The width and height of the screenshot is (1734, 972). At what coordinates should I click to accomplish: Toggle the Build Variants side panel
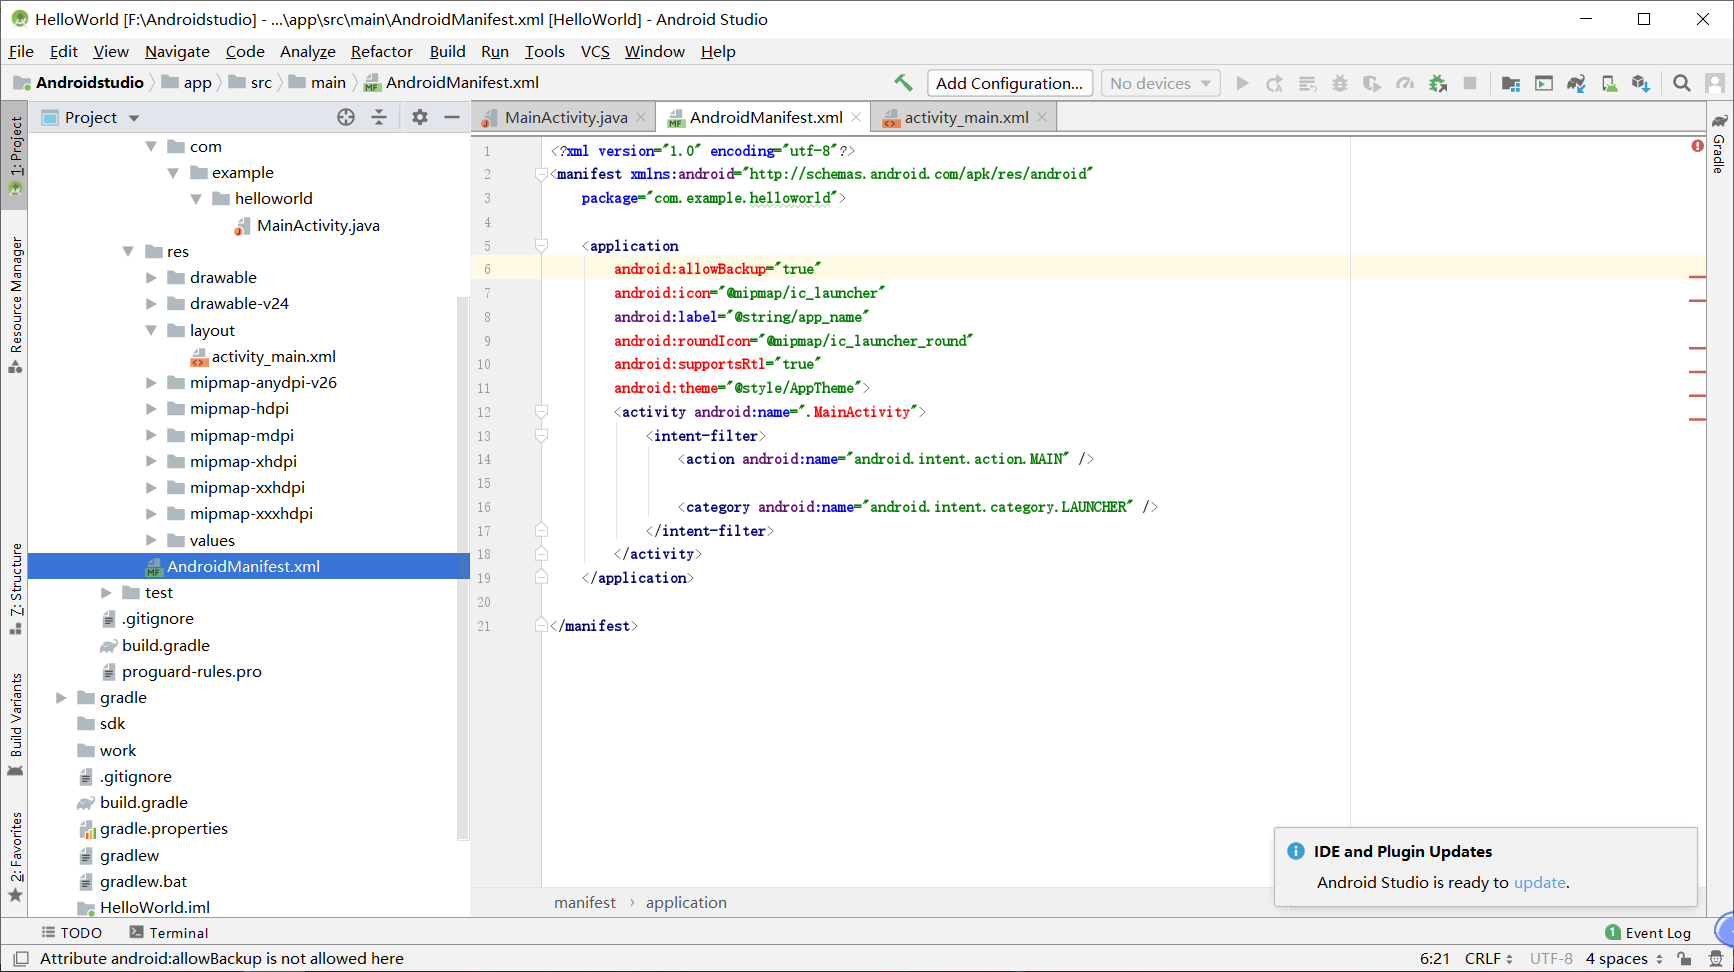[15, 724]
